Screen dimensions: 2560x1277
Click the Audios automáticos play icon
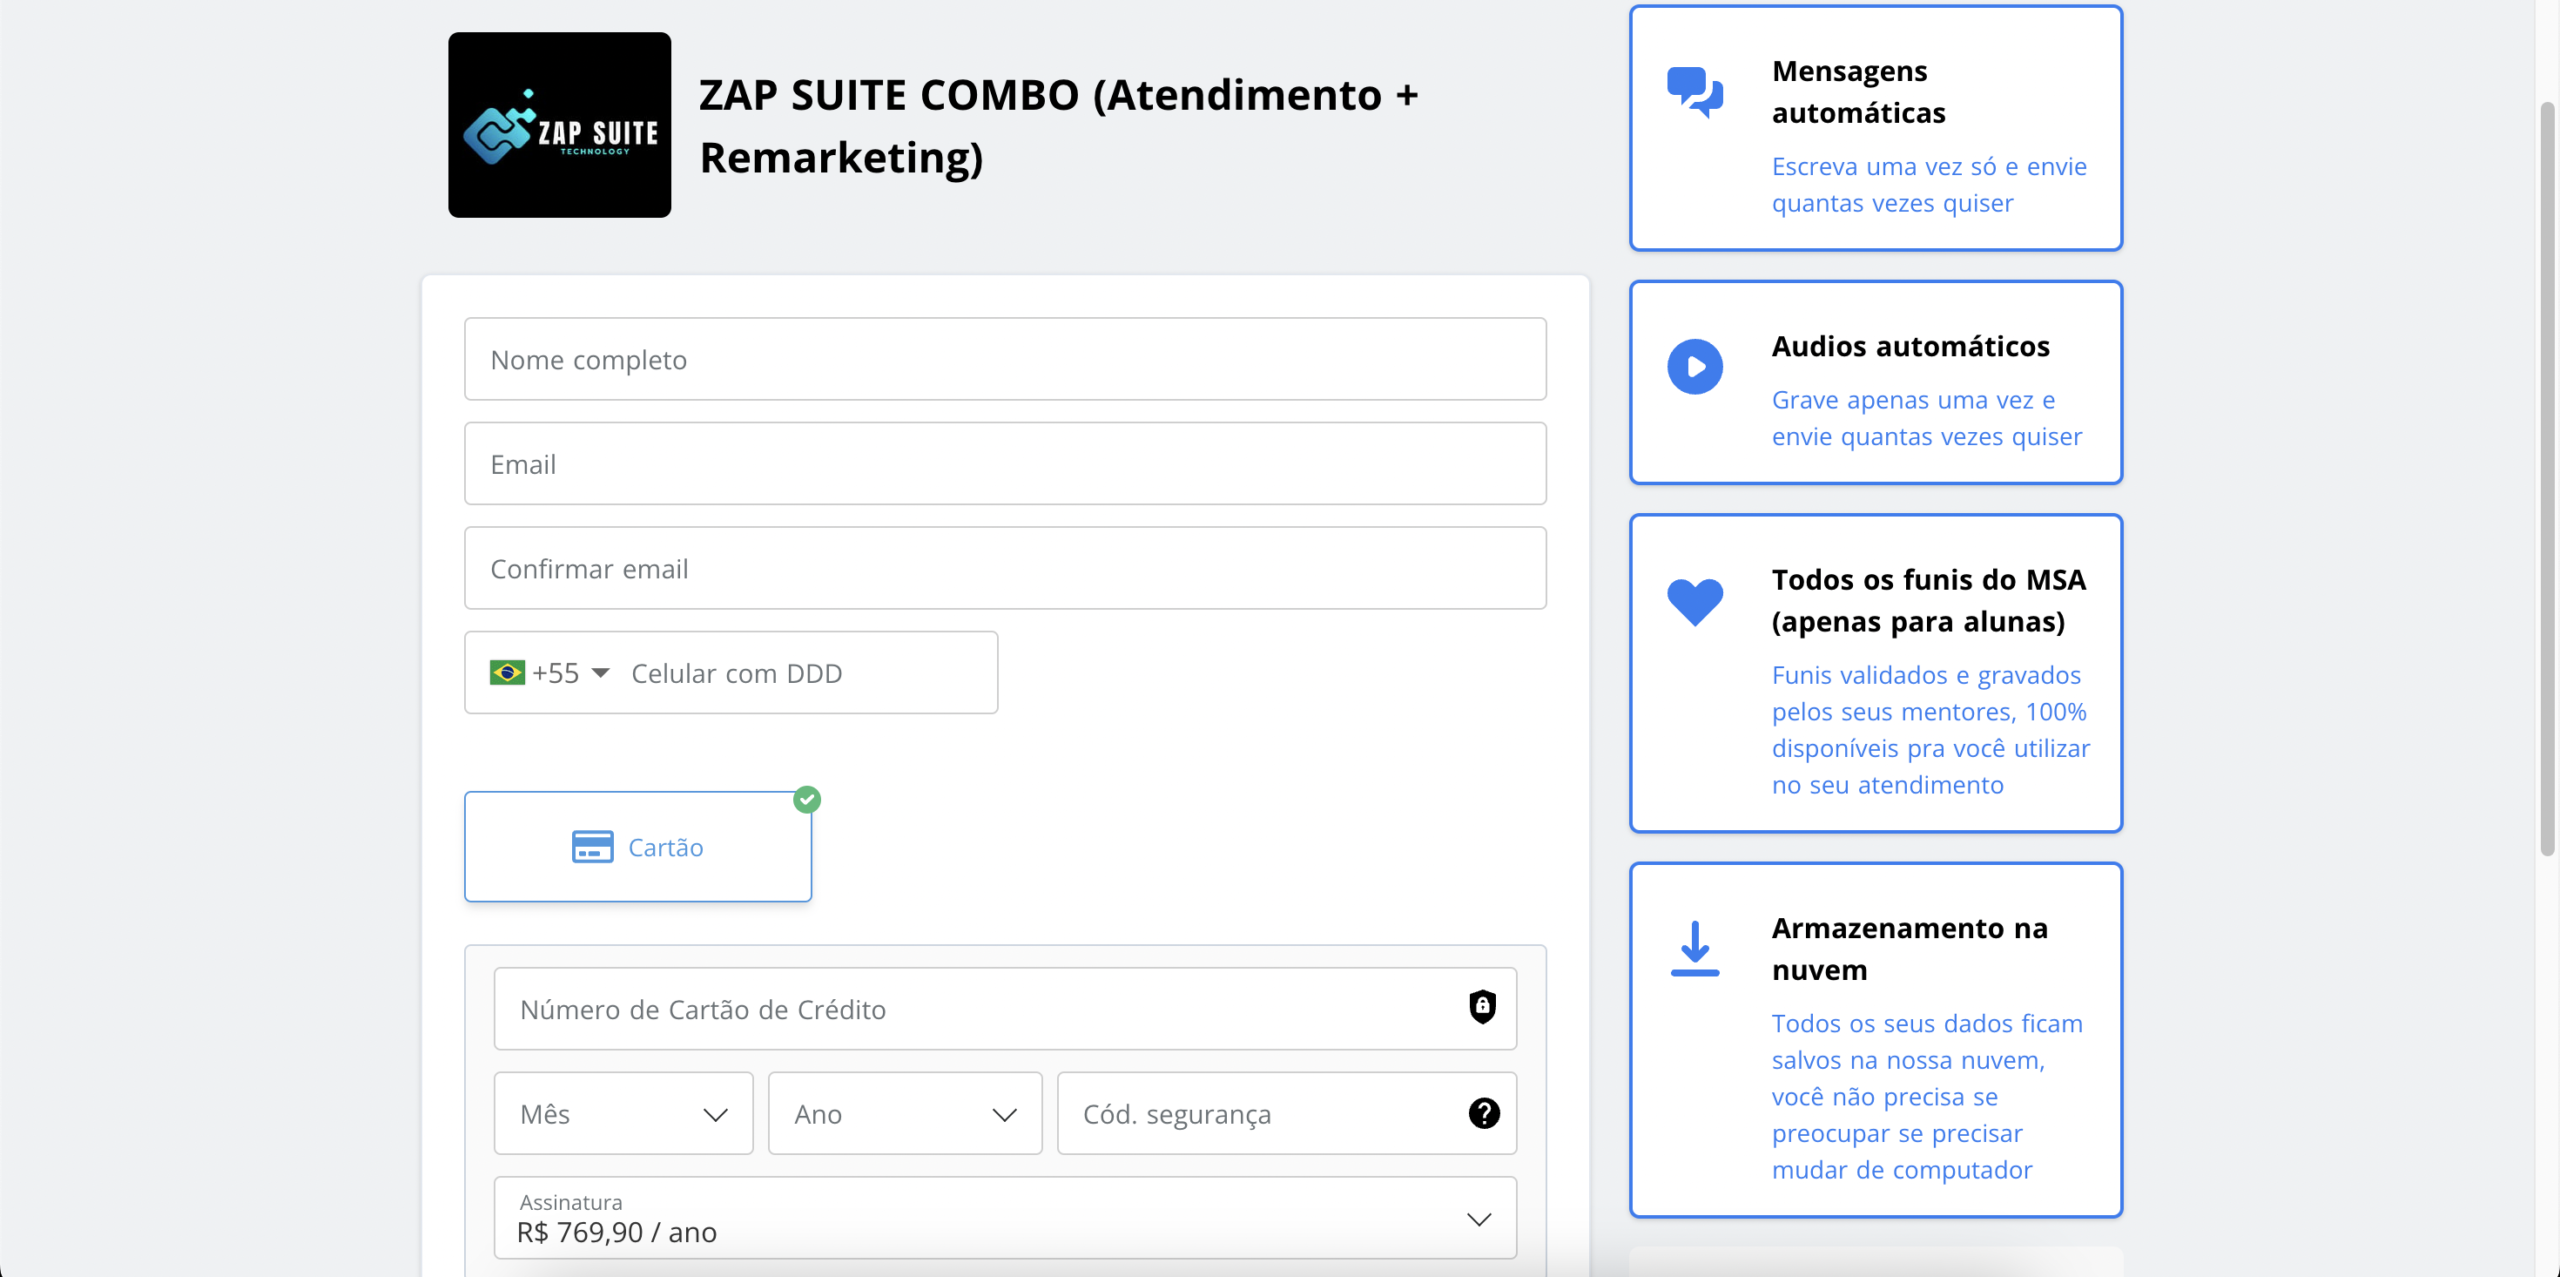(1695, 367)
